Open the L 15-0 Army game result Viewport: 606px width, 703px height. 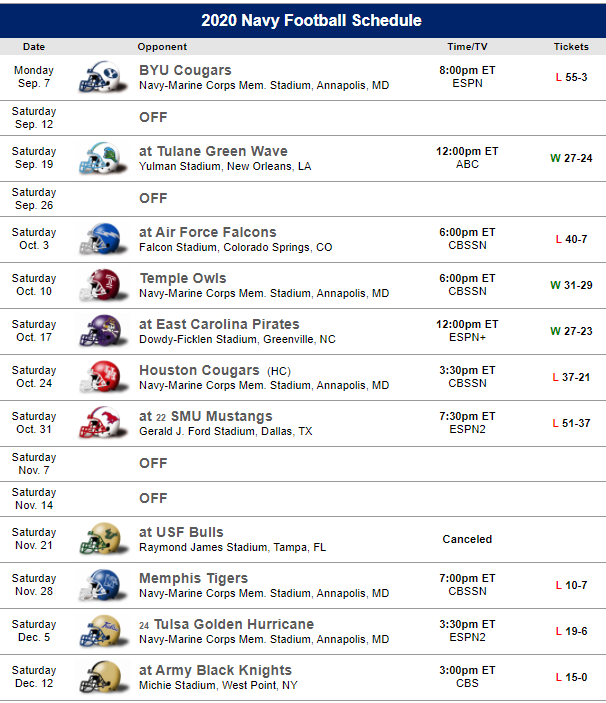[571, 677]
